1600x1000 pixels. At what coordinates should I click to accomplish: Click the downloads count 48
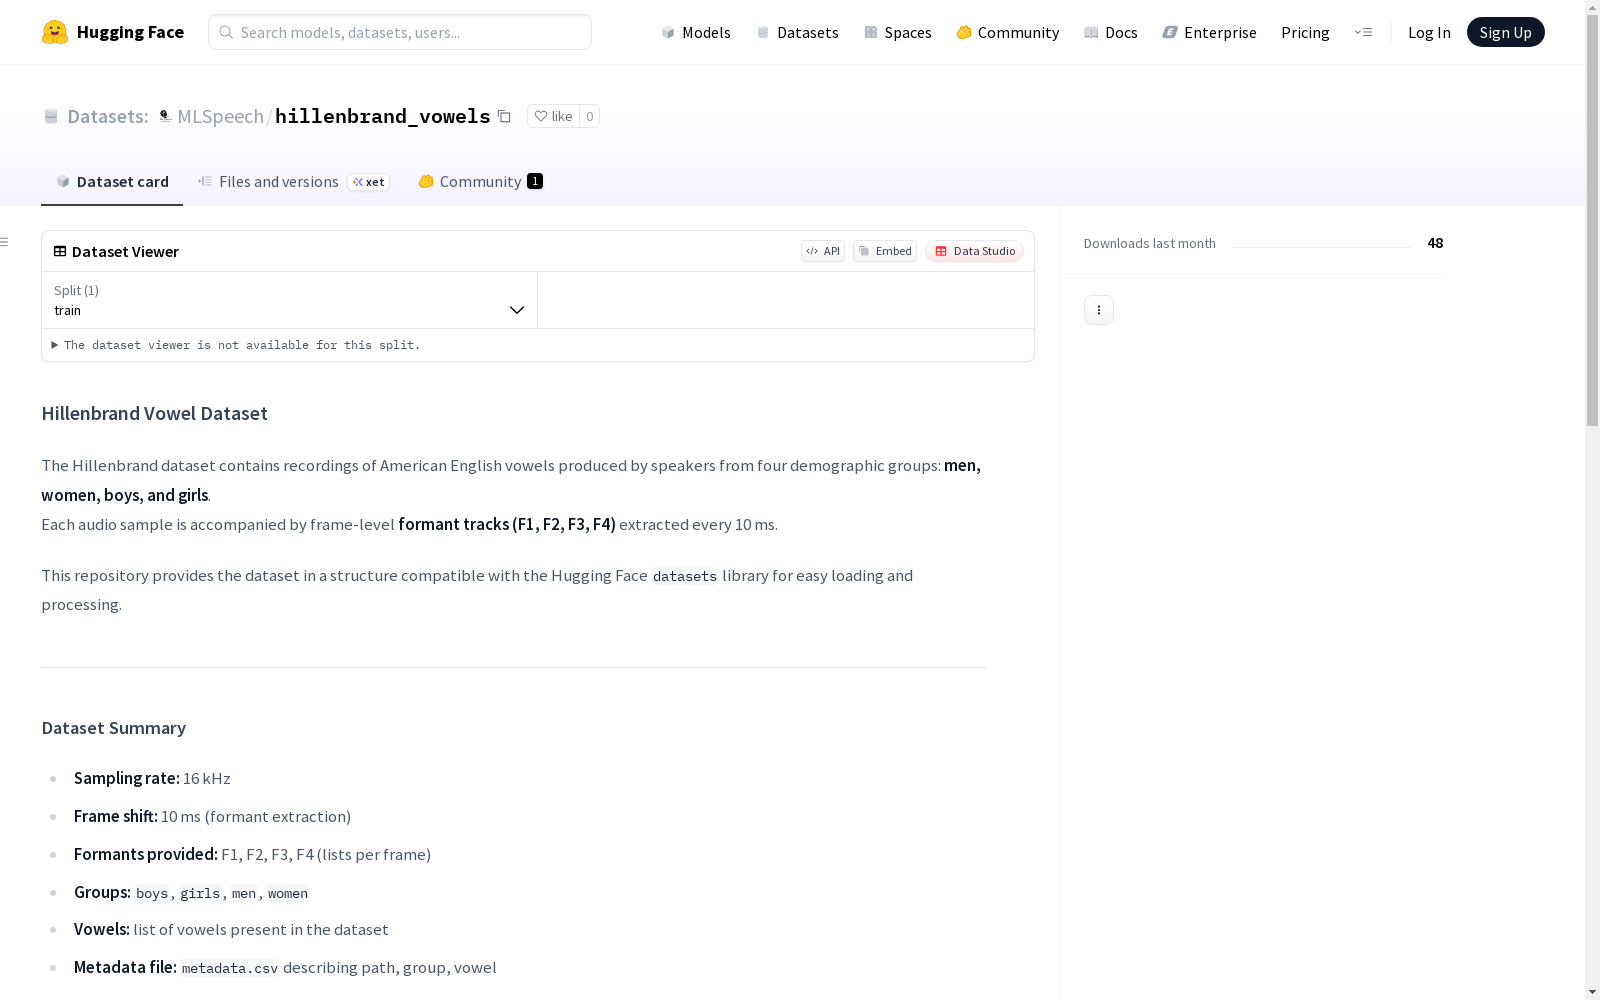pyautogui.click(x=1435, y=243)
